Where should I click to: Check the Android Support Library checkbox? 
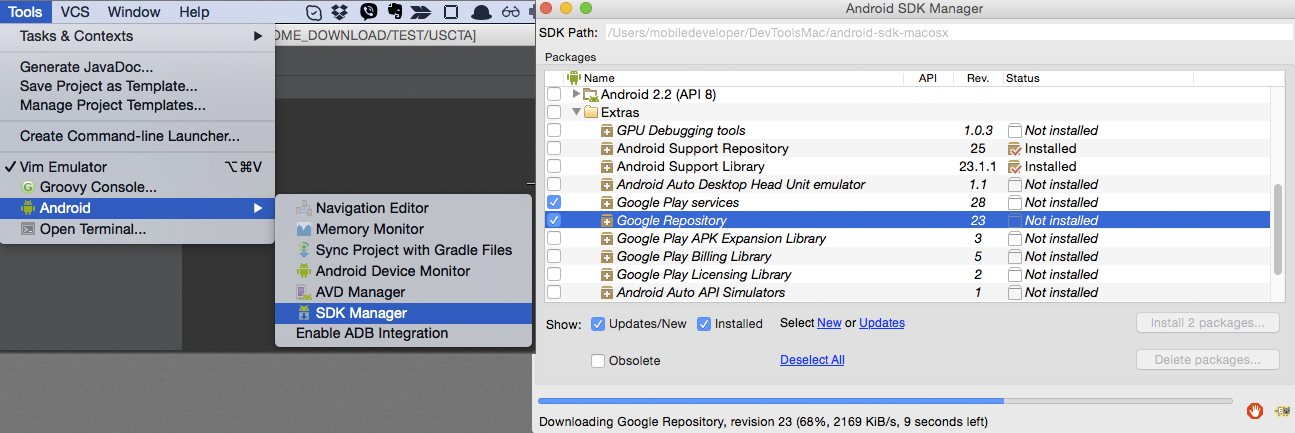pyautogui.click(x=554, y=167)
